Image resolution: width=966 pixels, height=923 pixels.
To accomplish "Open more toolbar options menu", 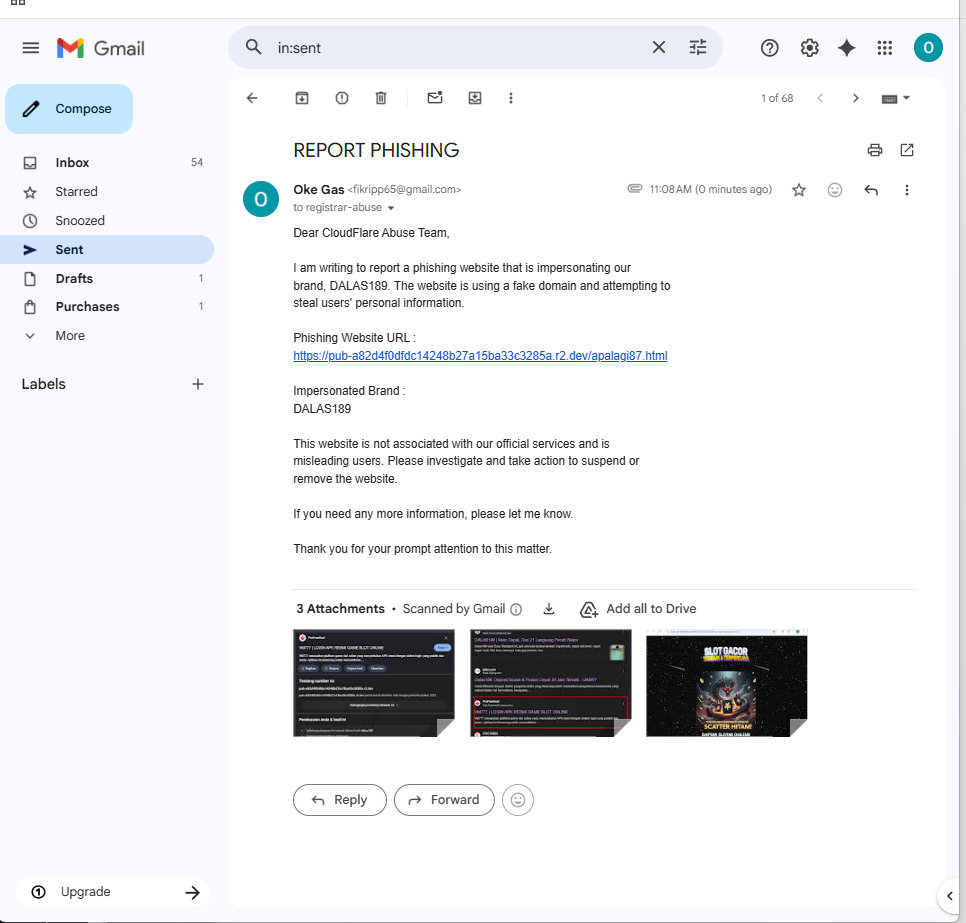I will coord(511,98).
